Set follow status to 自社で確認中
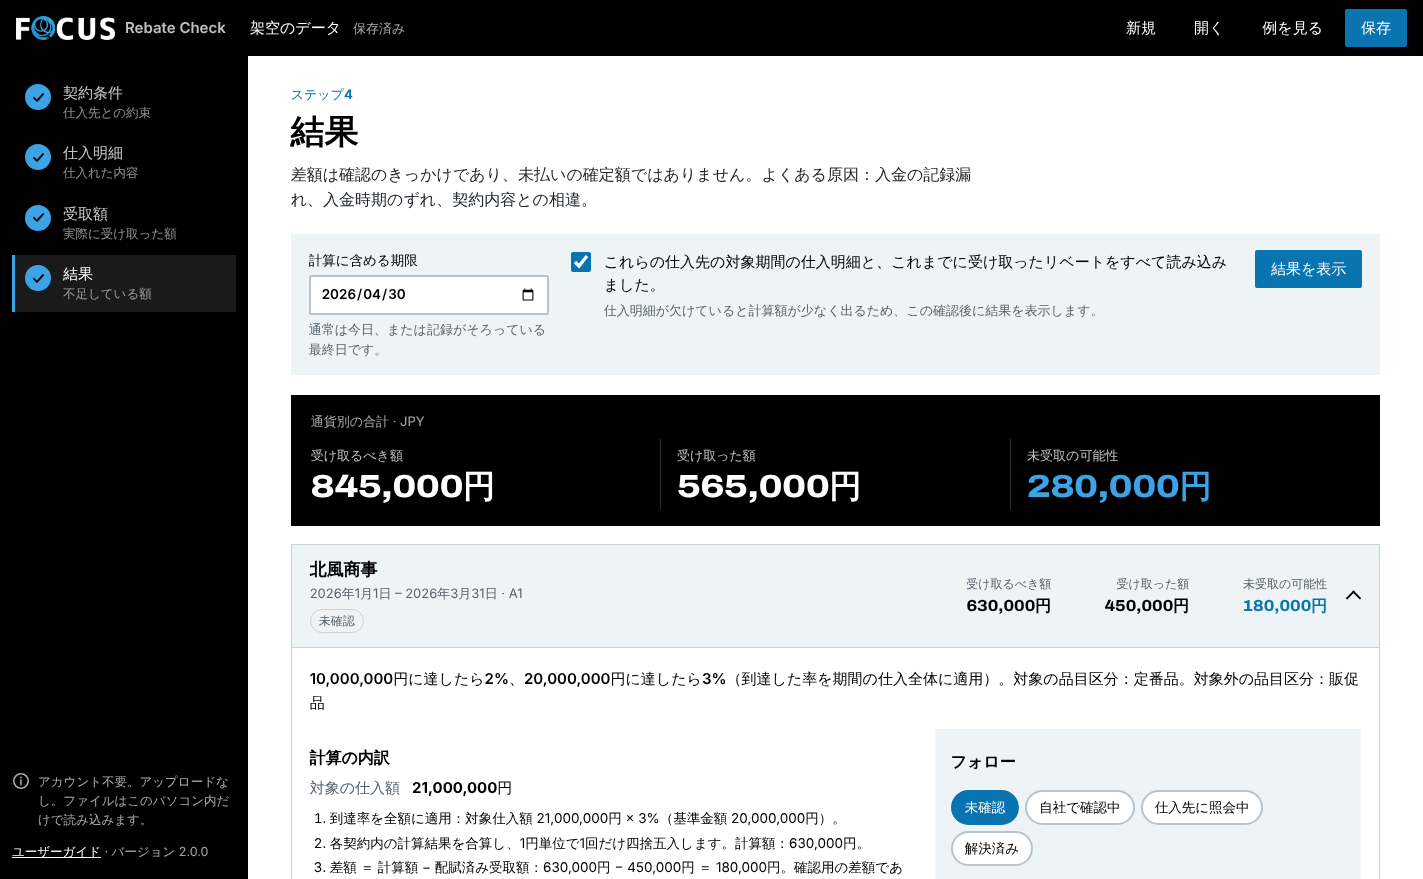 coord(1080,808)
